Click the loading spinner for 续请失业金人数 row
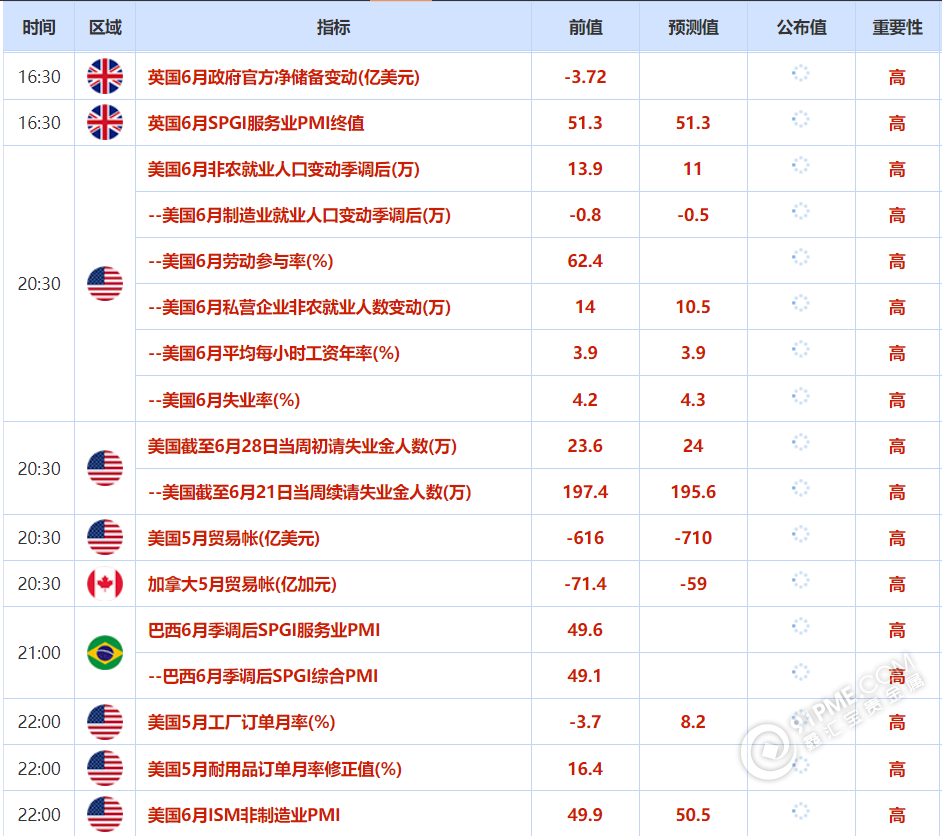This screenshot has height=836, width=942. (801, 488)
